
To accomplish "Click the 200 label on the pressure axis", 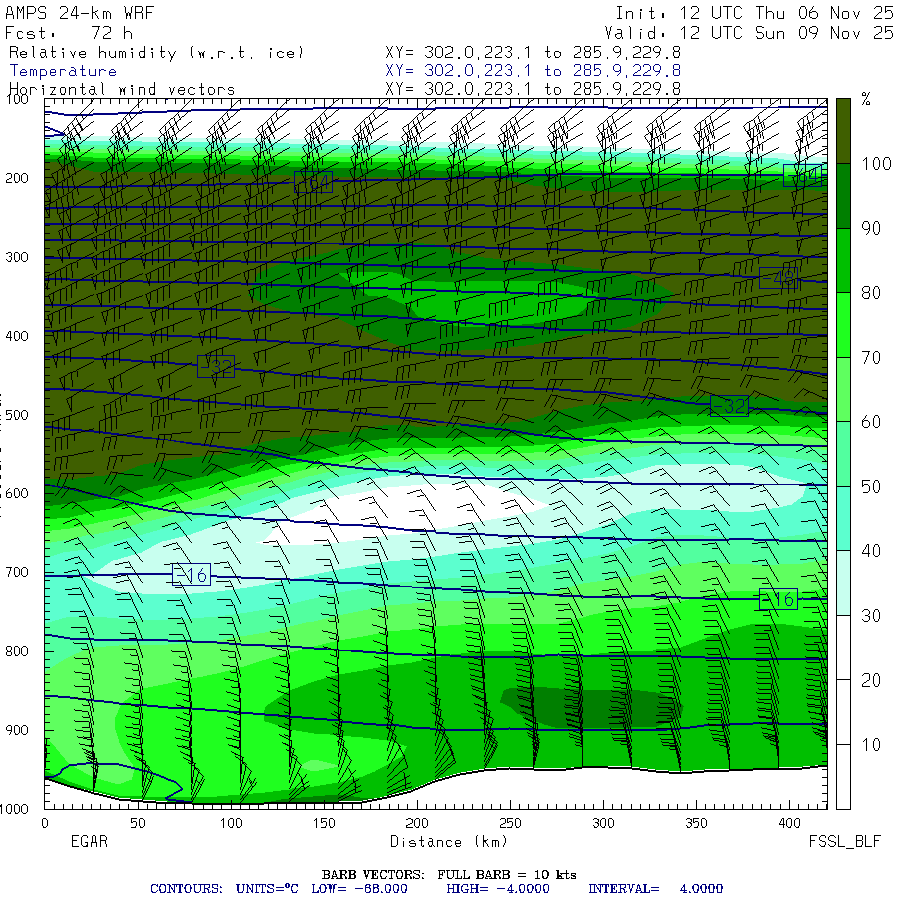I will tap(17, 179).
